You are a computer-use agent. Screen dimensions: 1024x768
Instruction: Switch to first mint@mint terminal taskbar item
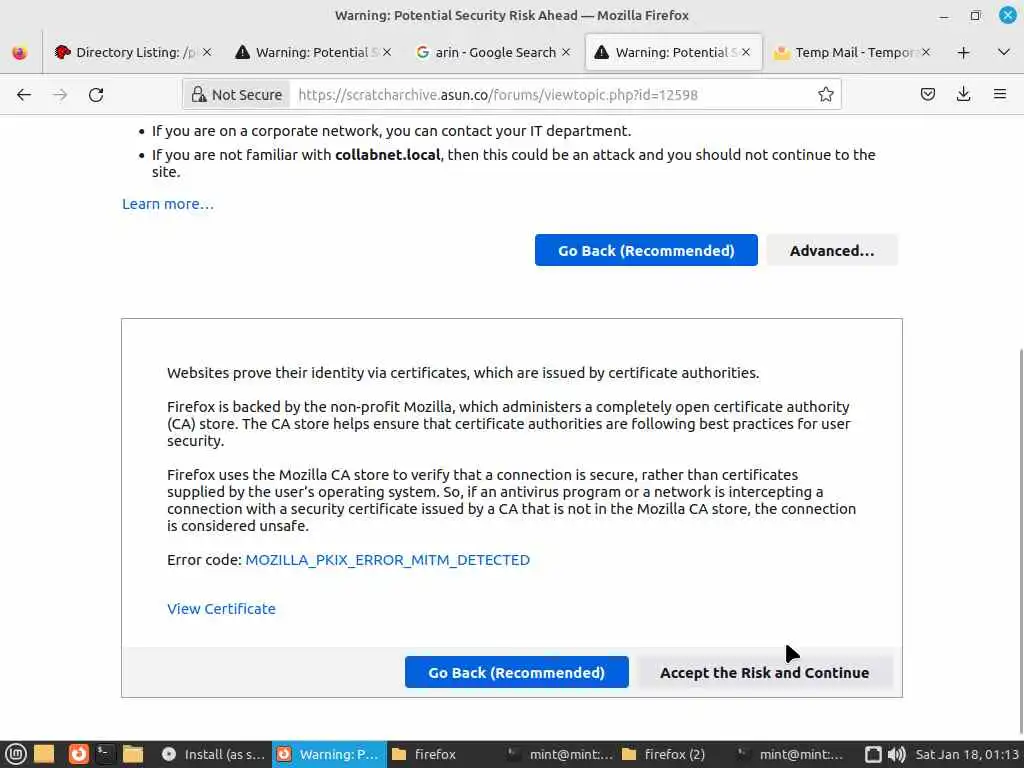click(x=560, y=754)
